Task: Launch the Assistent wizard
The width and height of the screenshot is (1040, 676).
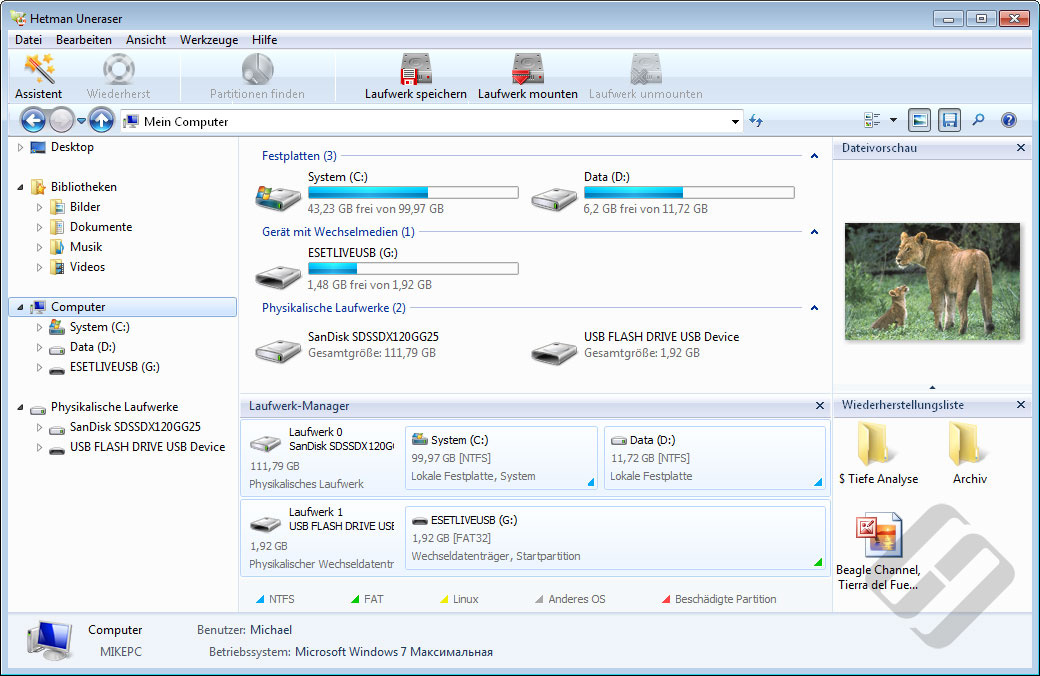Action: (38, 77)
